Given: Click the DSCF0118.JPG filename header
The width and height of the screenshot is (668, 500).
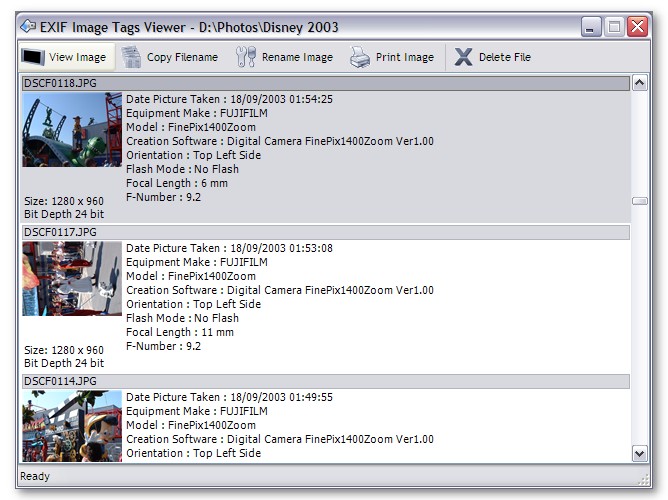Looking at the screenshot, I should click(60, 83).
